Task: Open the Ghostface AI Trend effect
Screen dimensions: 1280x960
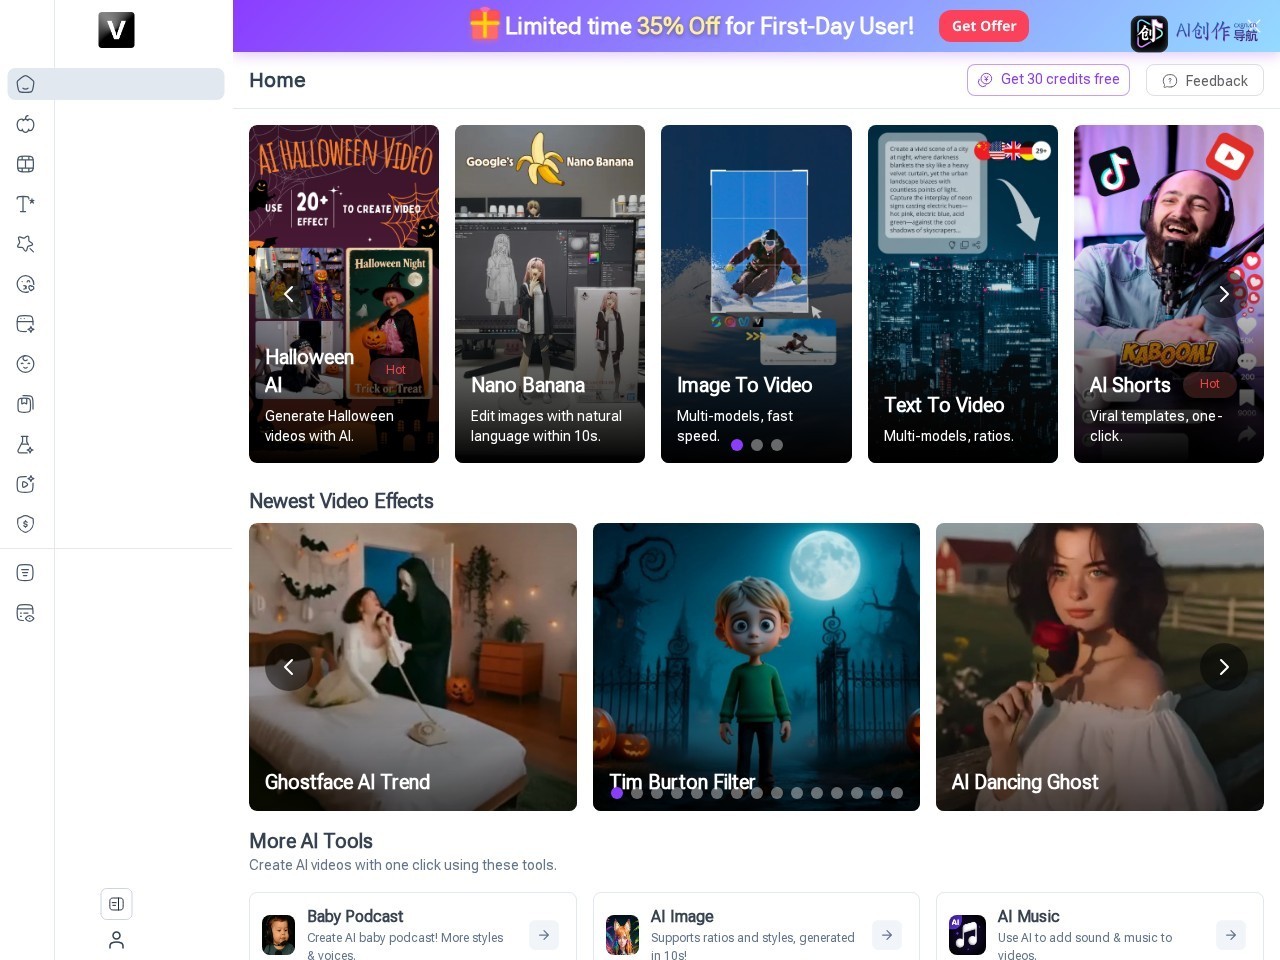Action: click(413, 667)
